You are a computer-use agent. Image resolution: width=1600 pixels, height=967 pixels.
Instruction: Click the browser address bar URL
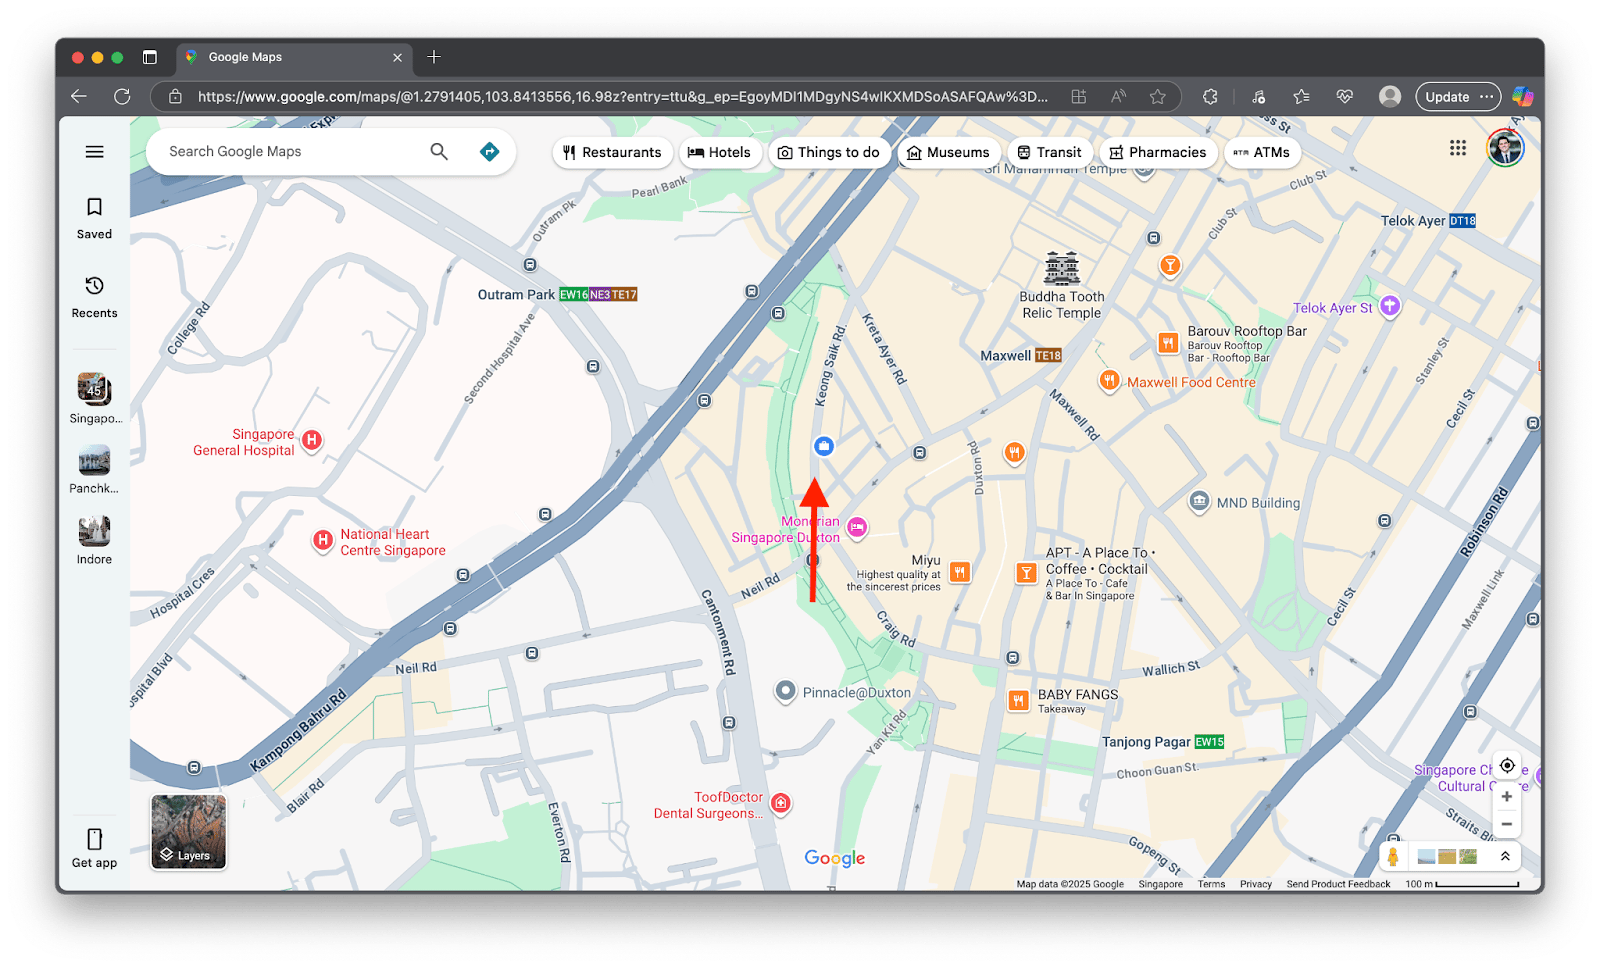pos(622,97)
